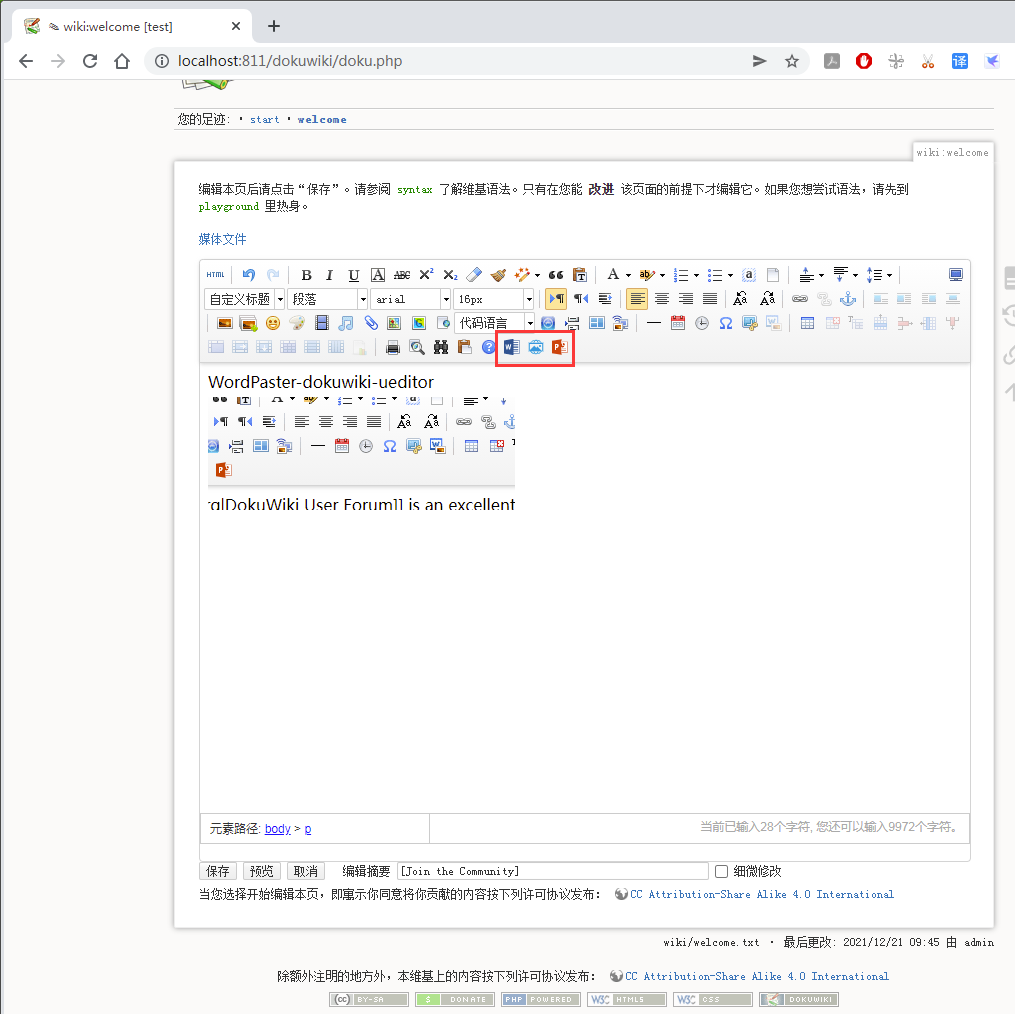Expand the autotypeset wand dropdown arrow

click(x=537, y=275)
